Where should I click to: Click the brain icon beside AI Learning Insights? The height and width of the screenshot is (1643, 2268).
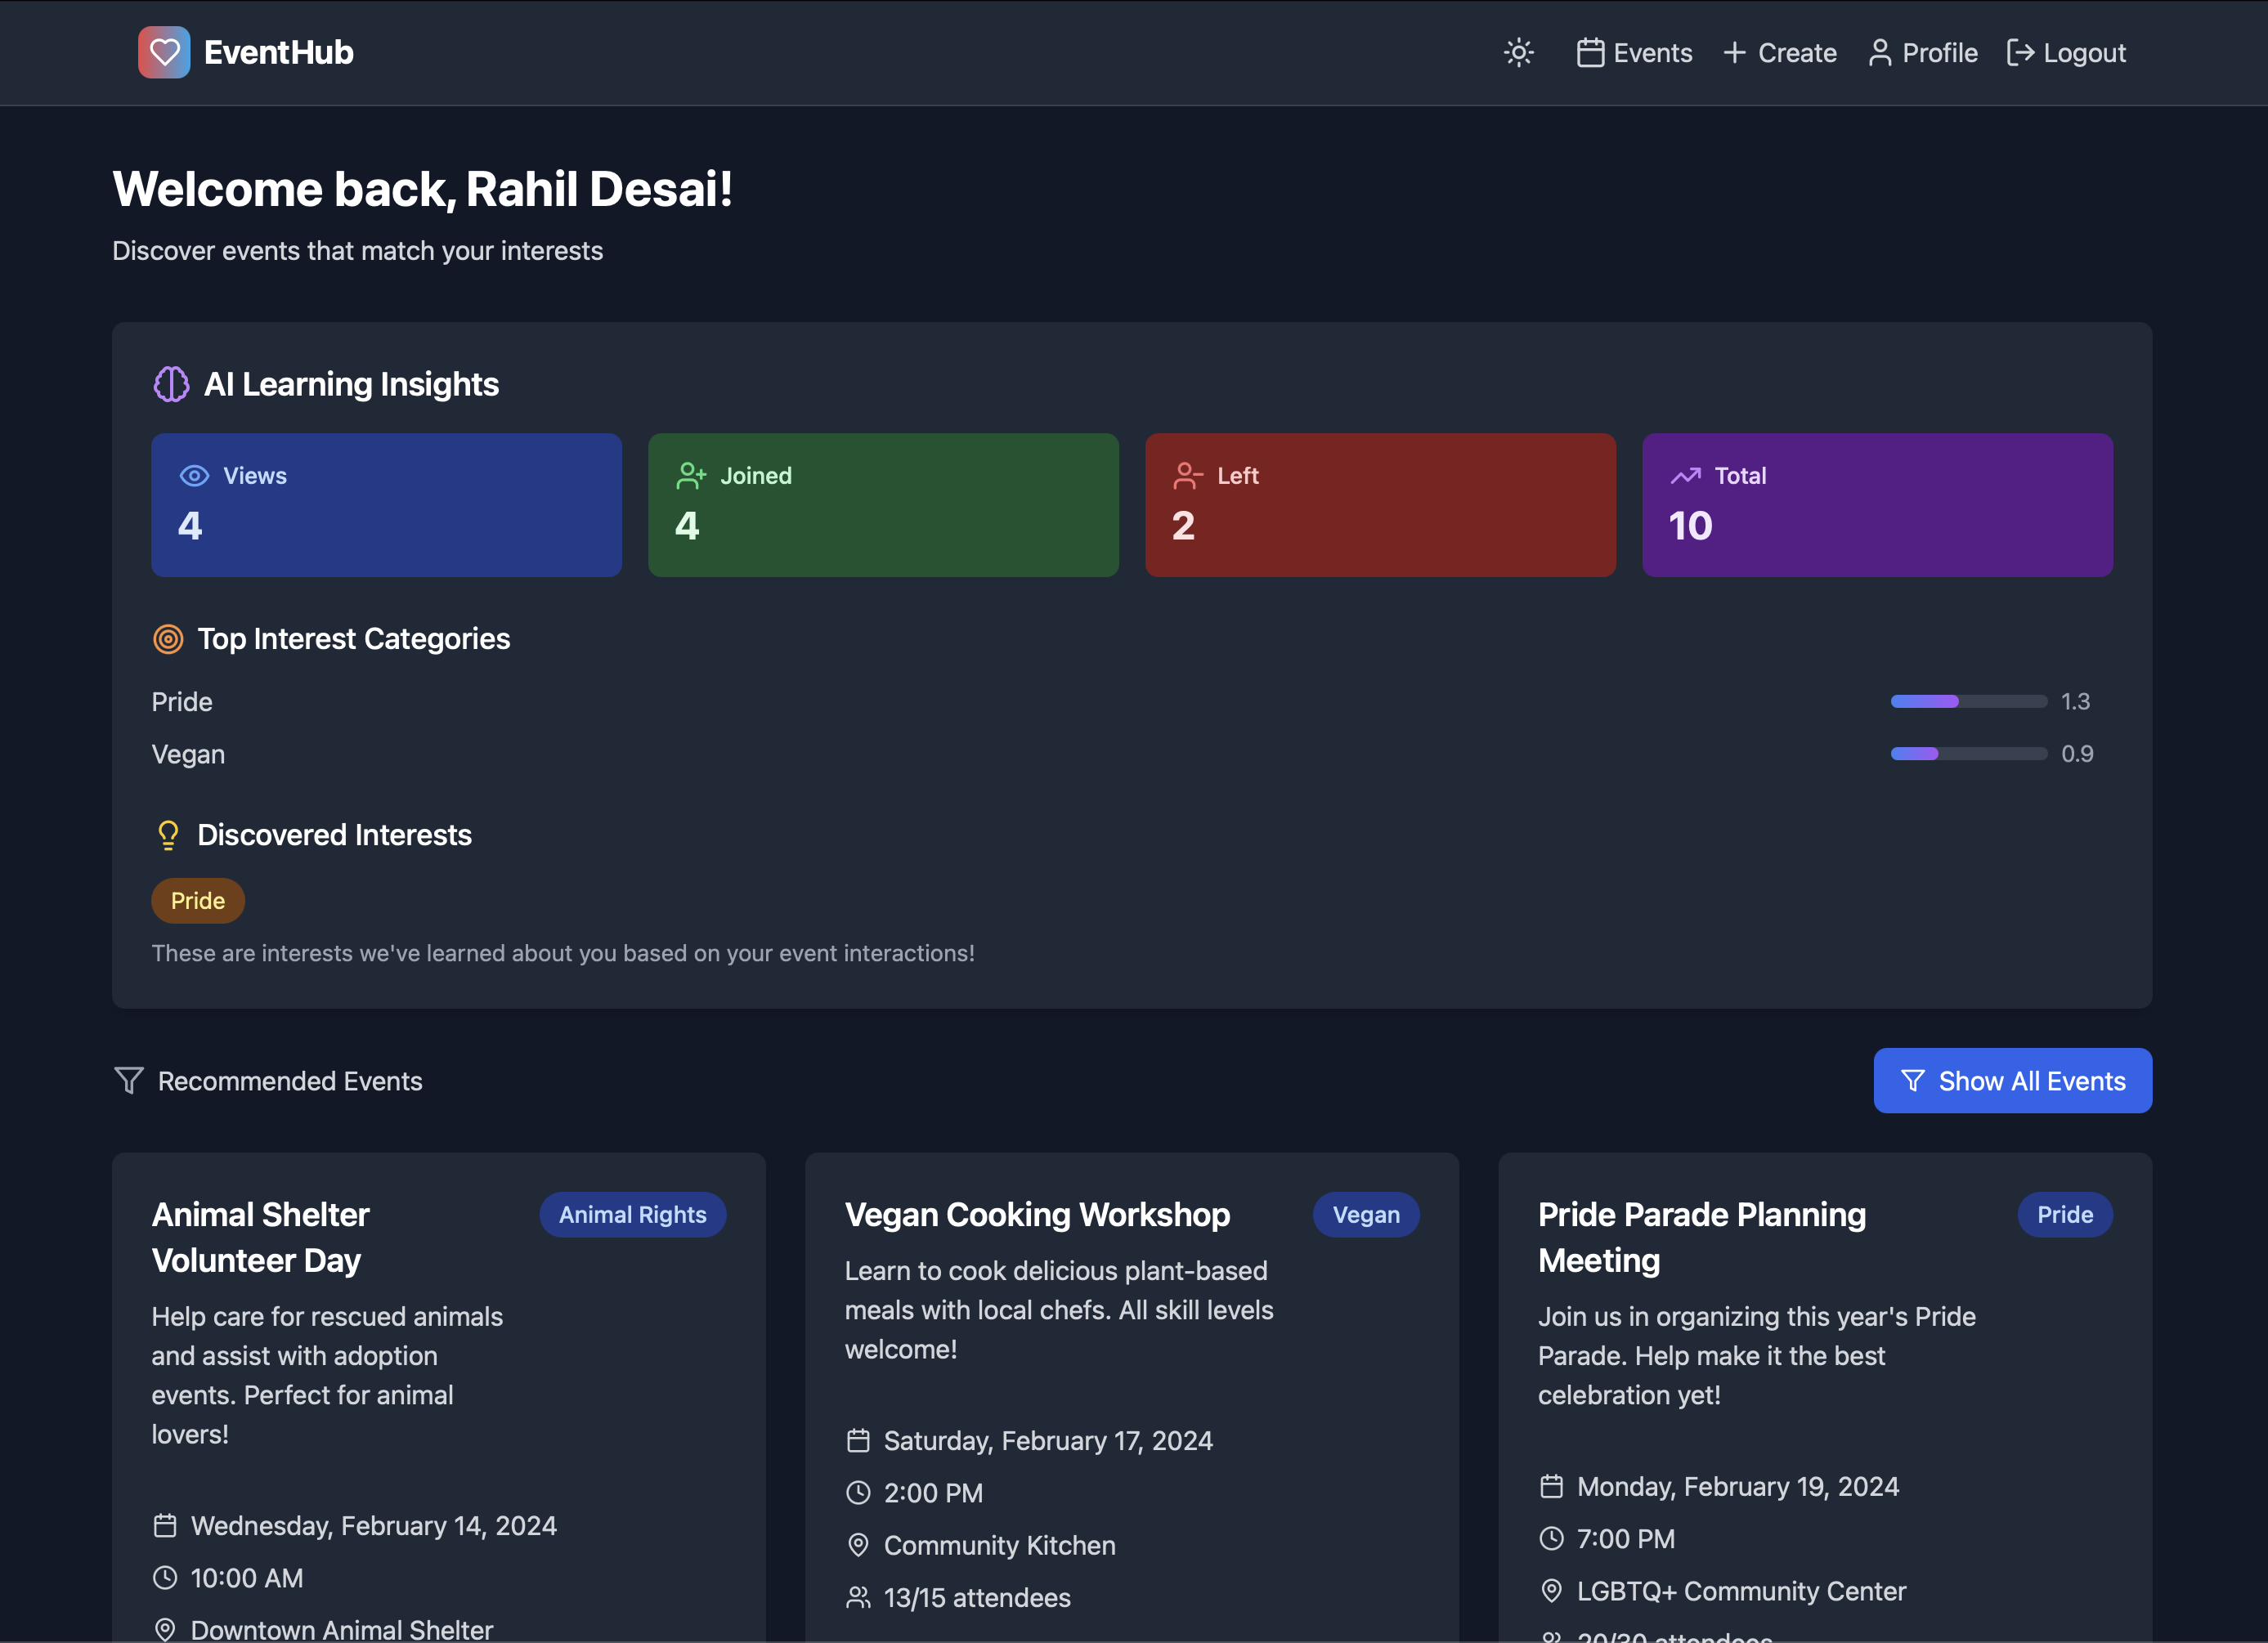click(x=171, y=384)
